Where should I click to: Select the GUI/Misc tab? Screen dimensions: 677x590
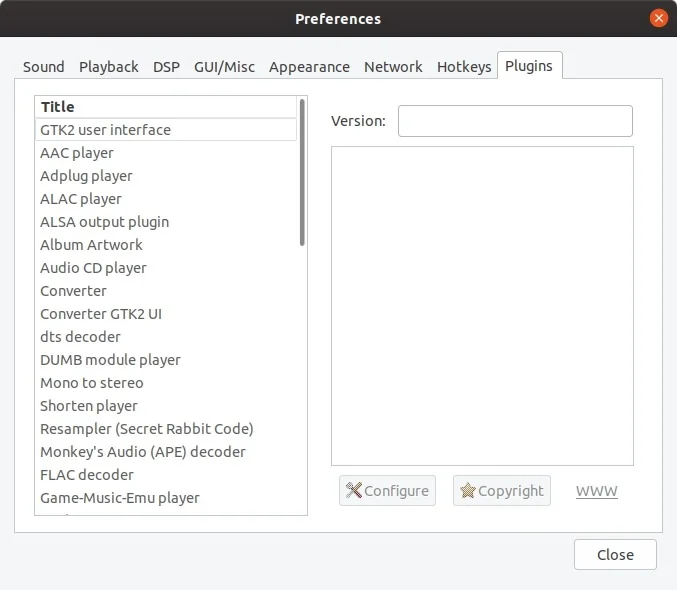(x=224, y=67)
